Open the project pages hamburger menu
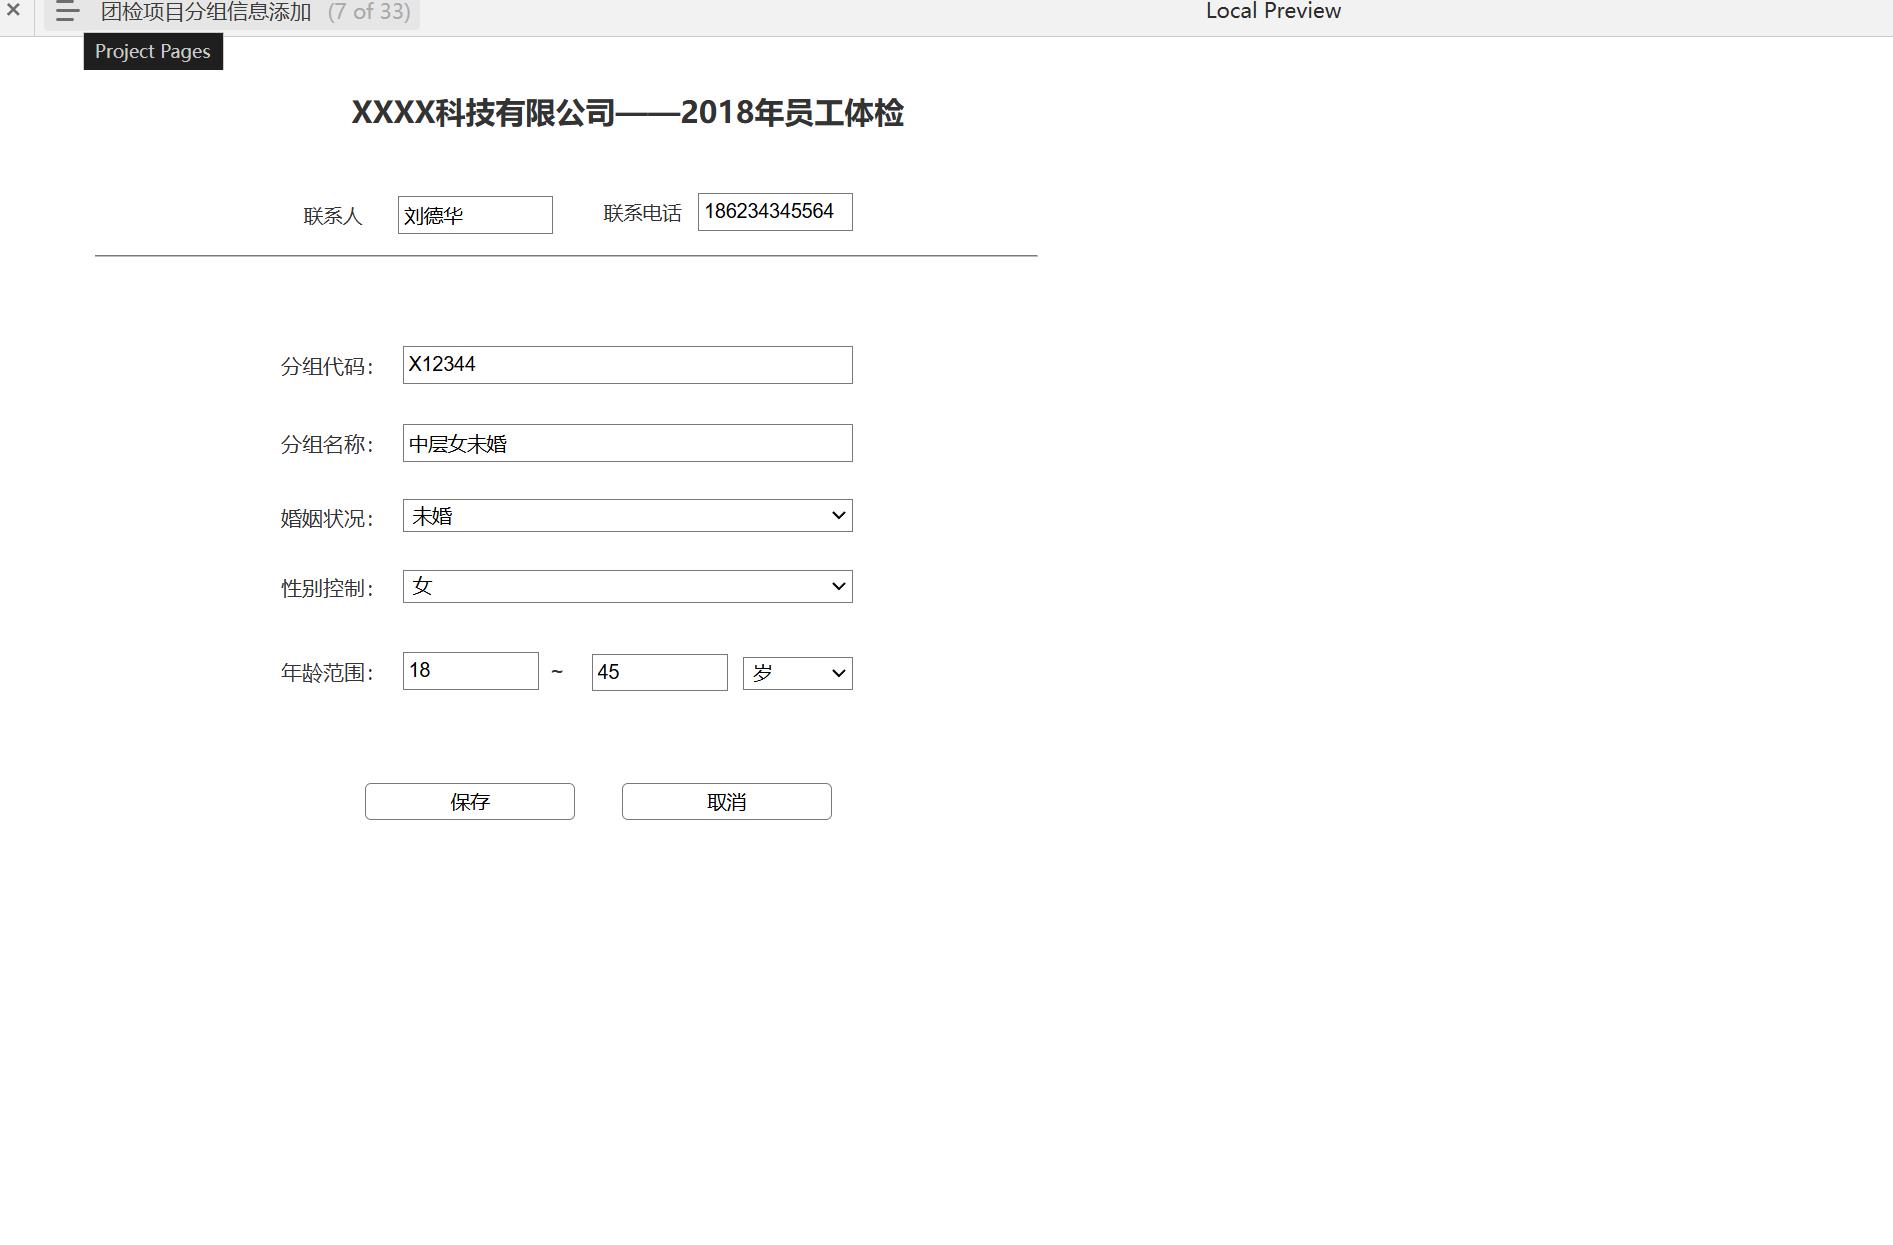The image size is (1893, 1245). point(67,12)
